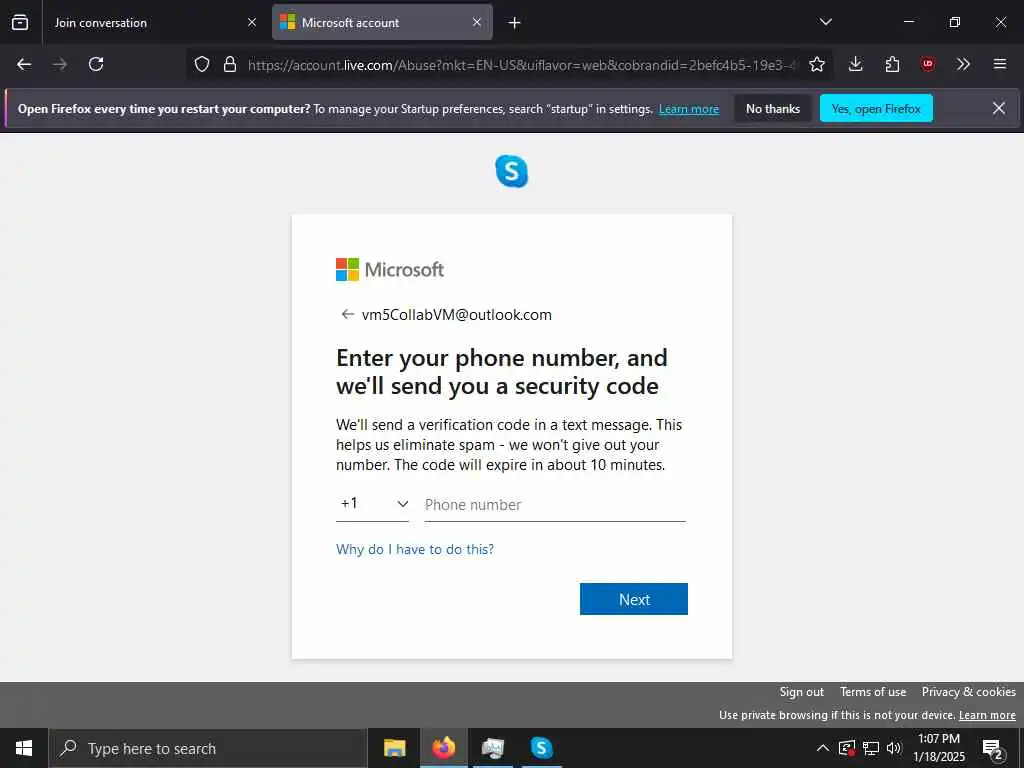Focus the Phone number input field
This screenshot has height=768, width=1024.
tap(555, 505)
